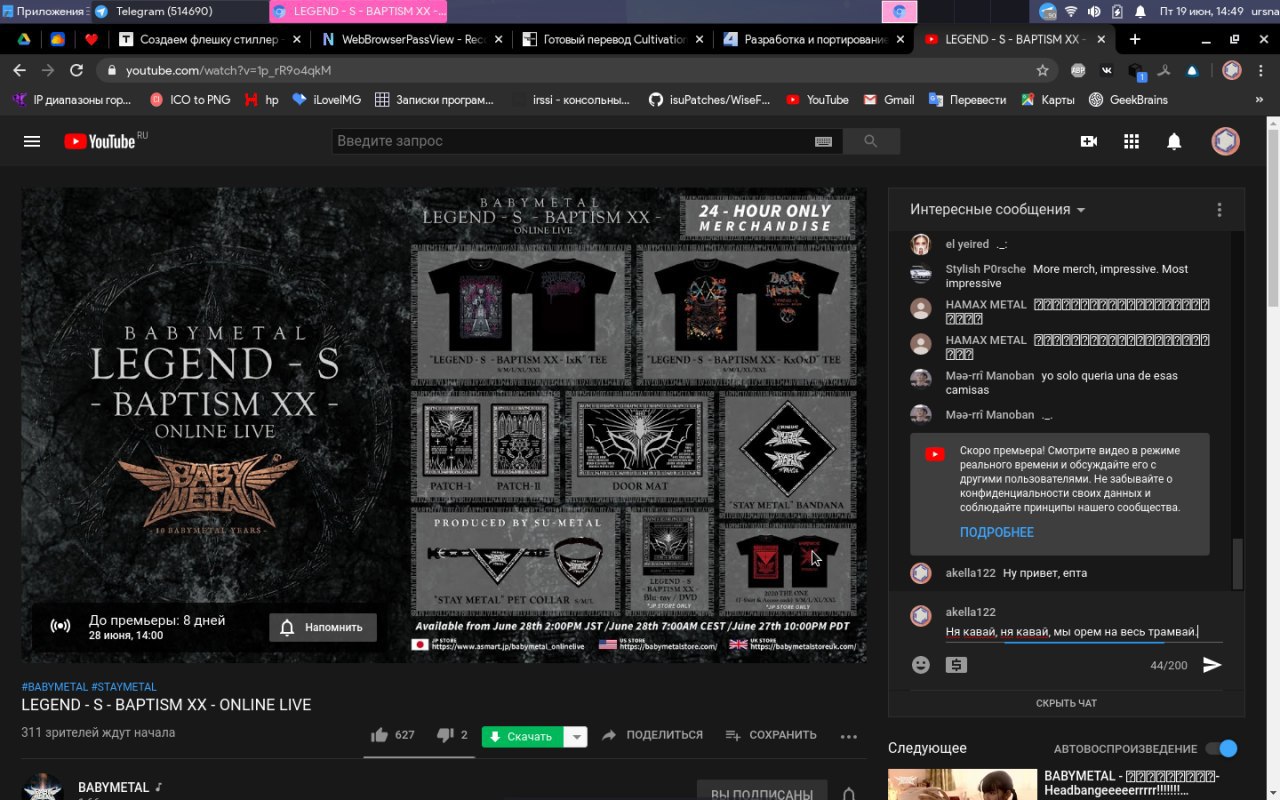Click the address bar URL
Image resolution: width=1280 pixels, height=800 pixels.
coord(228,71)
